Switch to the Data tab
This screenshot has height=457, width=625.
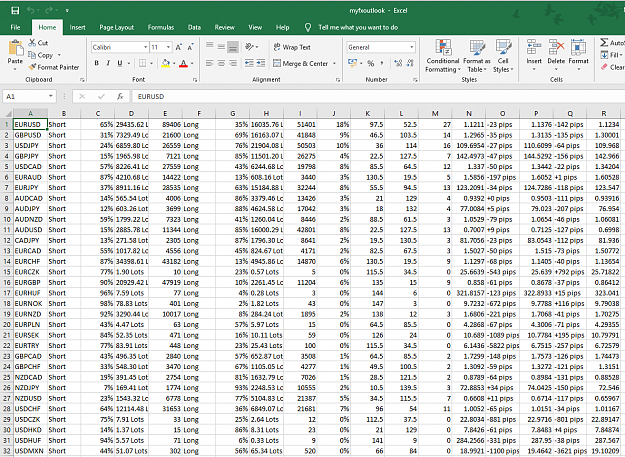pyautogui.click(x=194, y=27)
